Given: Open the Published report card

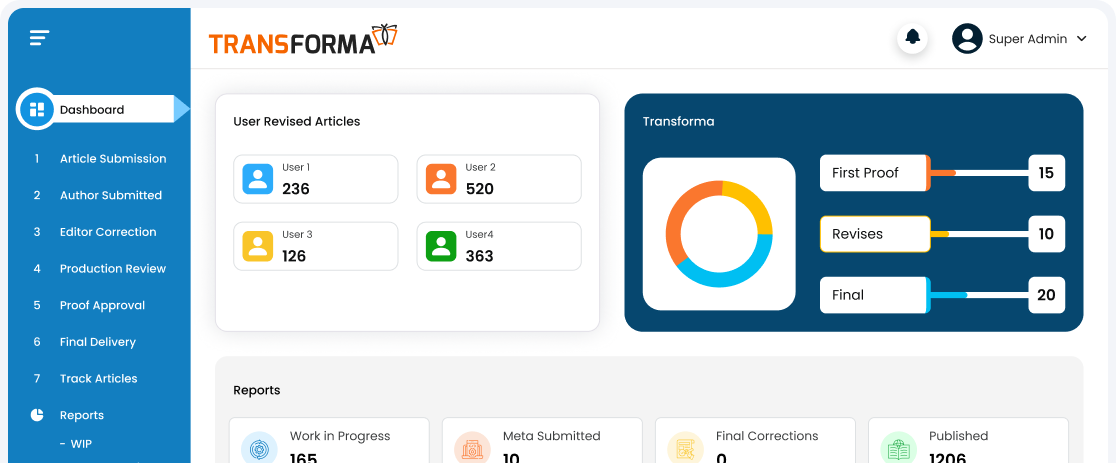Looking at the screenshot, I should pyautogui.click(x=968, y=440).
